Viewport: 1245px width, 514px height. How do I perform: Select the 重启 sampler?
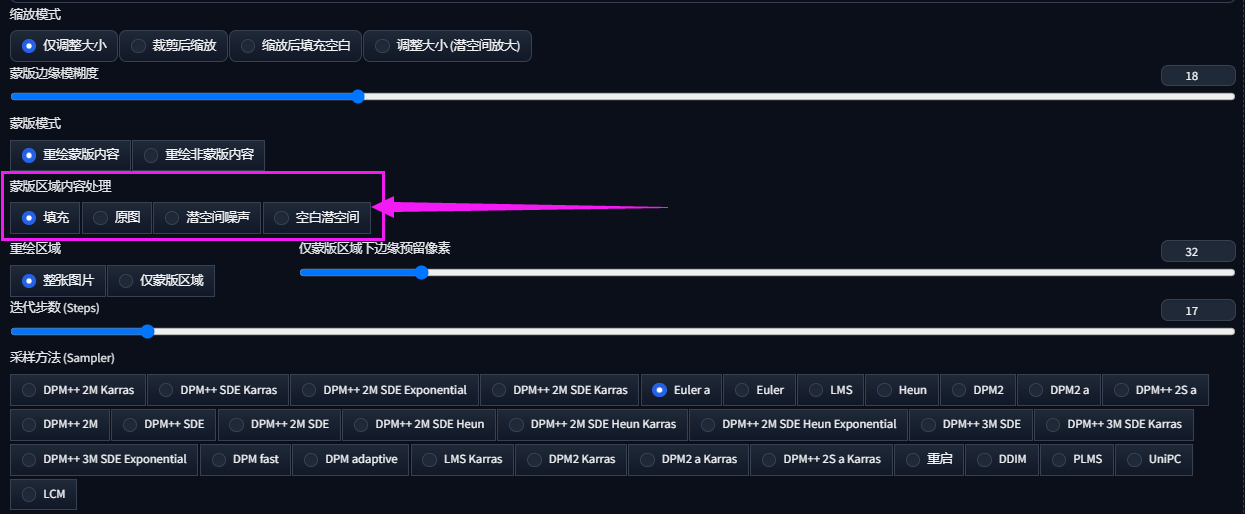tap(930, 459)
